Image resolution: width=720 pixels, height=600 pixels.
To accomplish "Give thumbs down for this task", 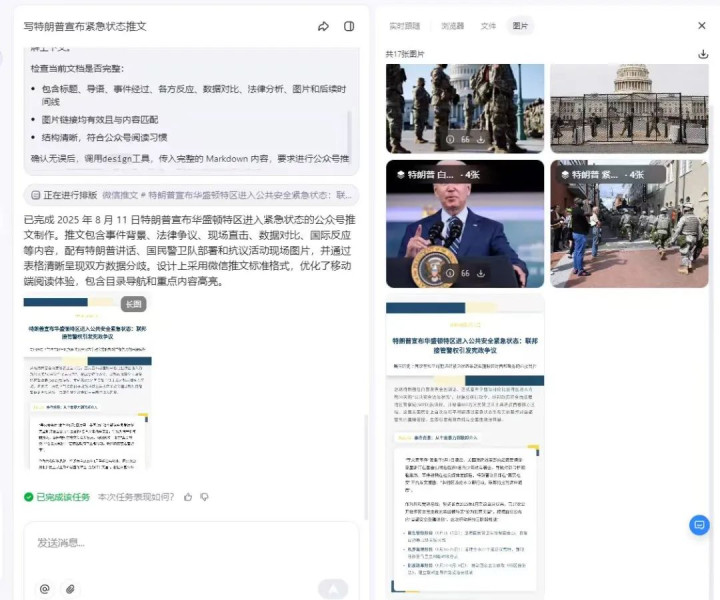I will tap(204, 497).
